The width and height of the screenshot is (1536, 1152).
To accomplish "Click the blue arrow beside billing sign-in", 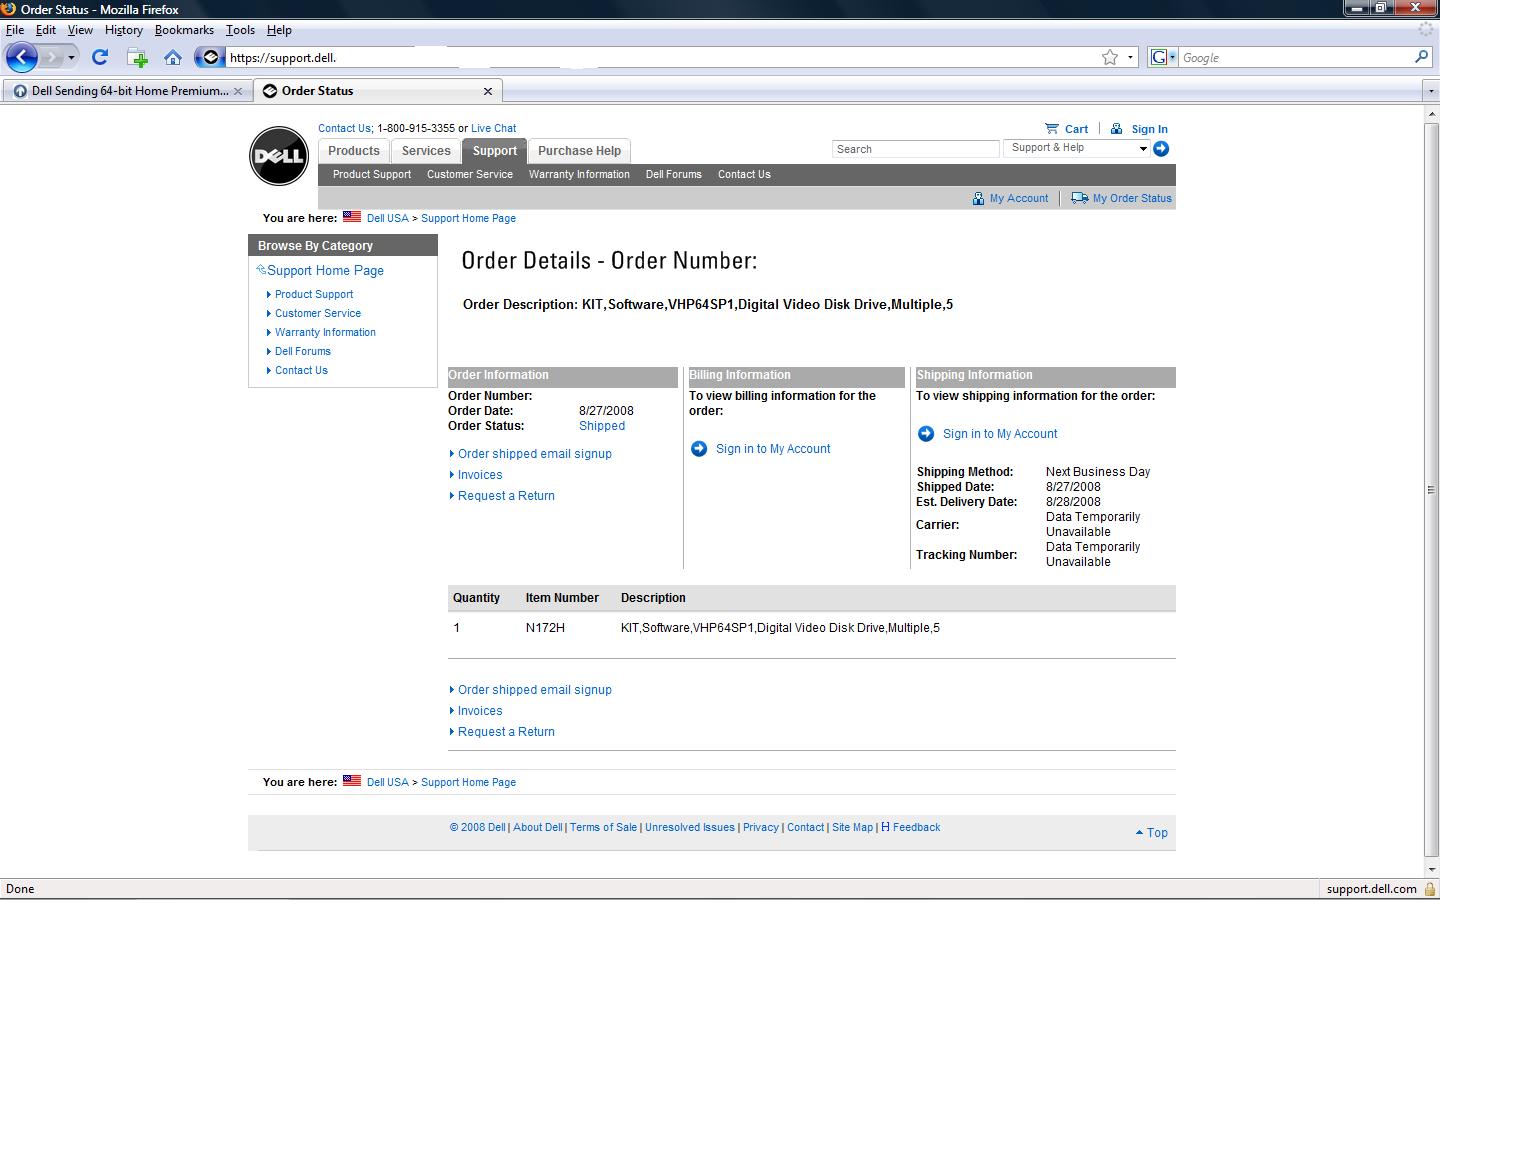I will click(x=699, y=449).
